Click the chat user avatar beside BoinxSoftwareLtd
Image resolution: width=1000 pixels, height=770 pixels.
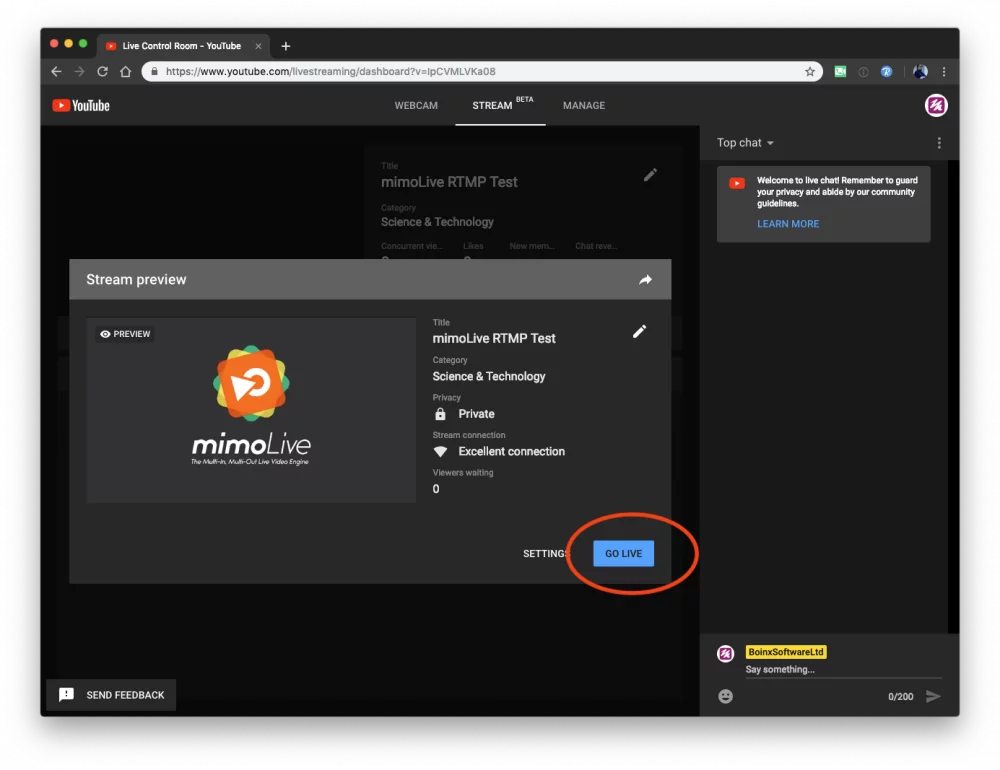tap(725, 653)
